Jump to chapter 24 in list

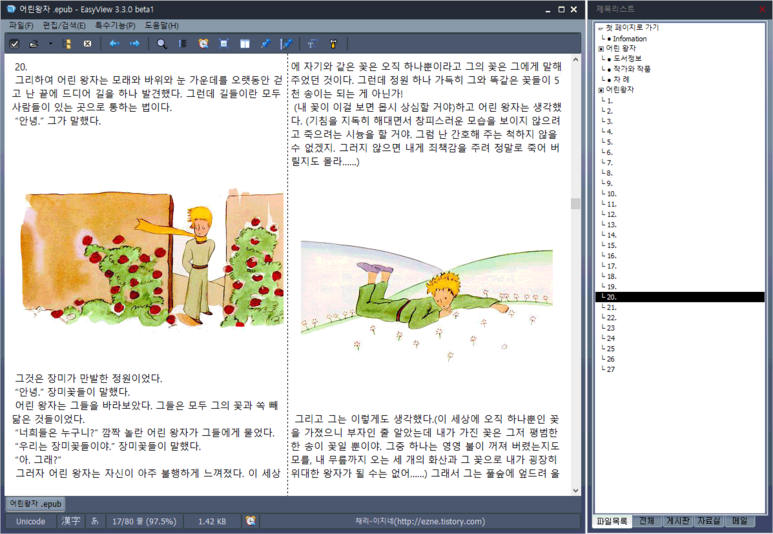pos(611,338)
